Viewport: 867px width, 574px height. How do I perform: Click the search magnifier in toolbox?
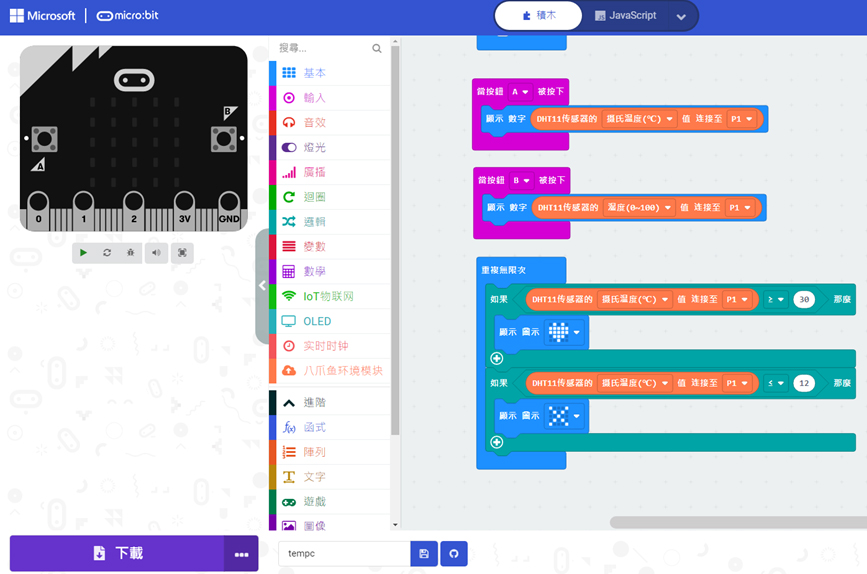[377, 48]
